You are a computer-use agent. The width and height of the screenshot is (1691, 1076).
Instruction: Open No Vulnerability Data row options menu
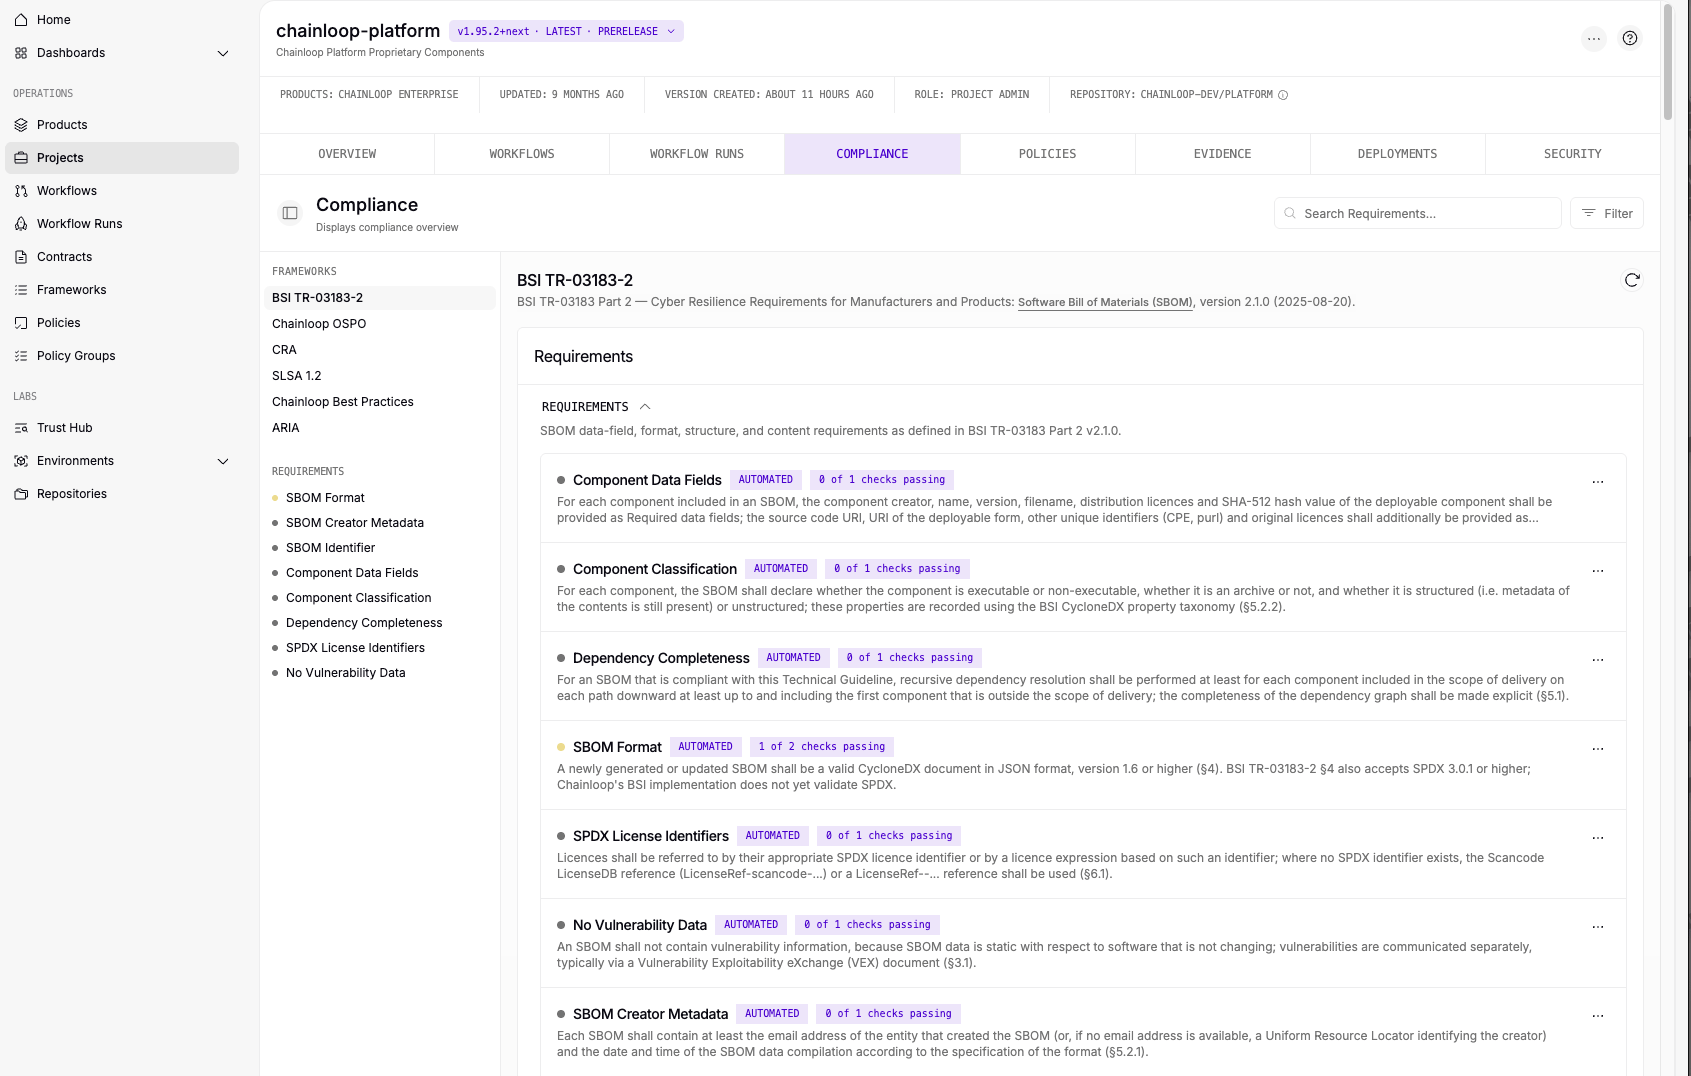[x=1598, y=927]
